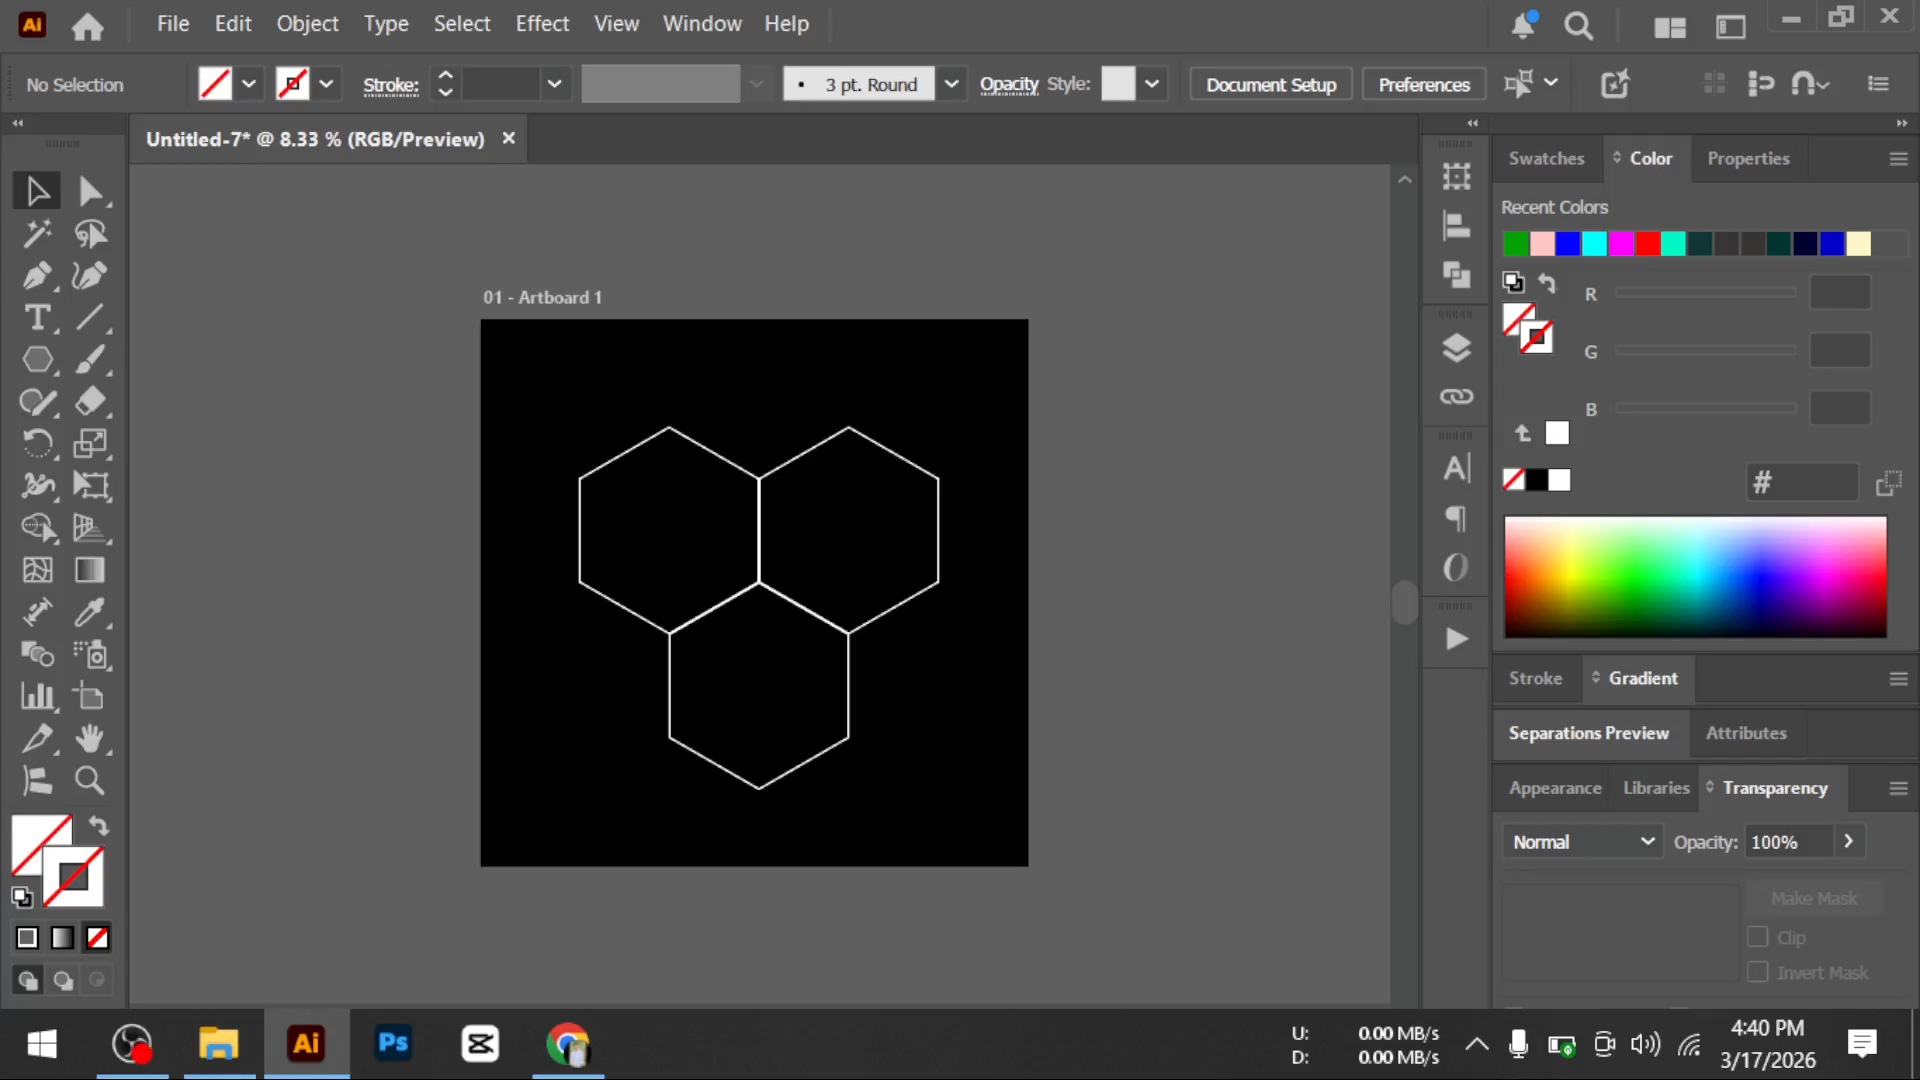Set paint mode to Color
The image size is (1920, 1080).
pyautogui.click(x=27, y=938)
